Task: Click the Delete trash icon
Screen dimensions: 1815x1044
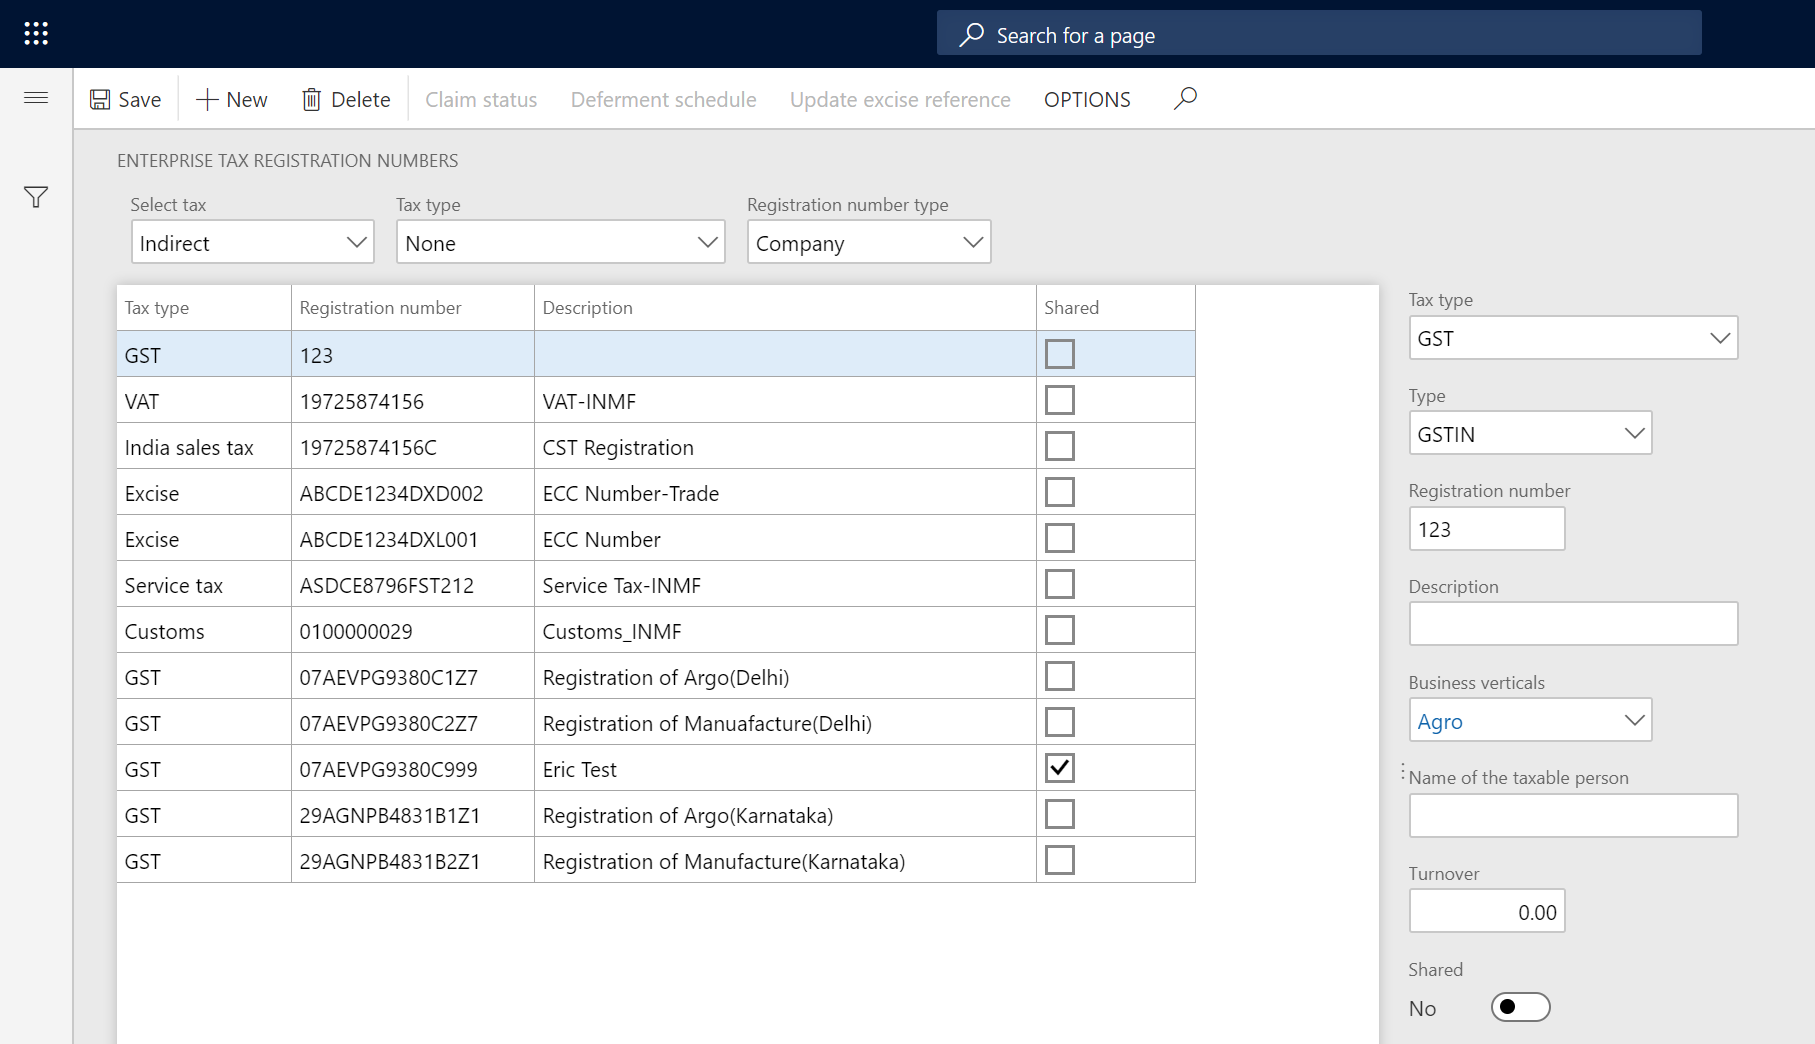Action: (312, 99)
